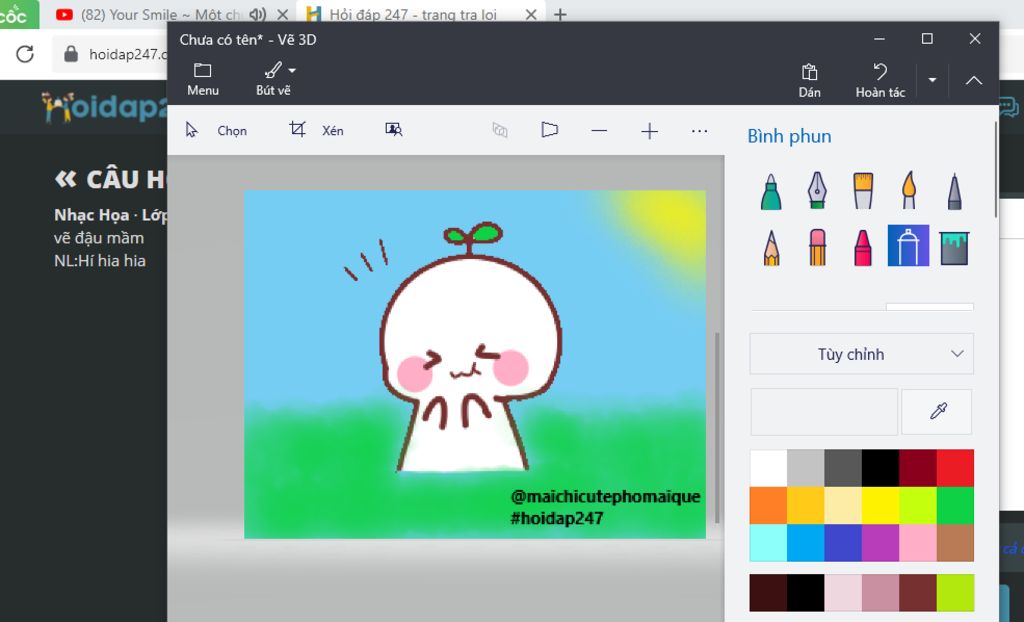
Task: Click the Hoidap247 site logo
Action: click(x=104, y=106)
